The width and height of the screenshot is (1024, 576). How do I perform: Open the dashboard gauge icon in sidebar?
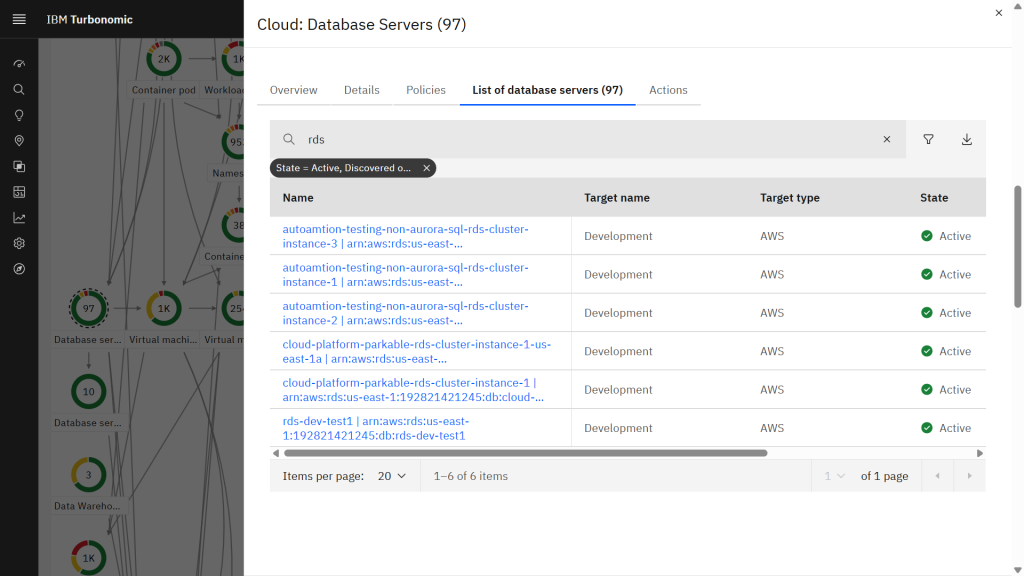[19, 64]
